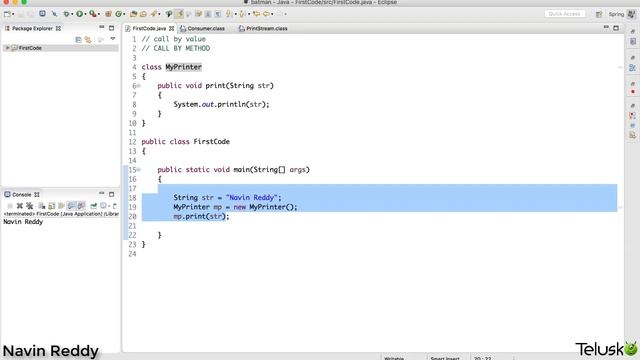Maximize the Console panel

click(111, 194)
